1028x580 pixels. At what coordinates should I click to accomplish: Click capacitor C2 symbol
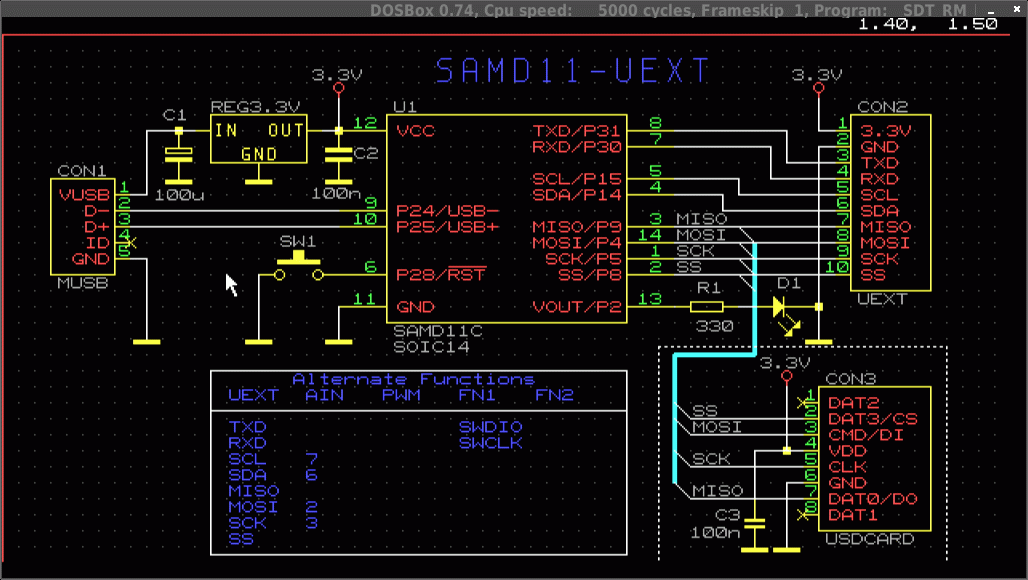pyautogui.click(x=338, y=153)
